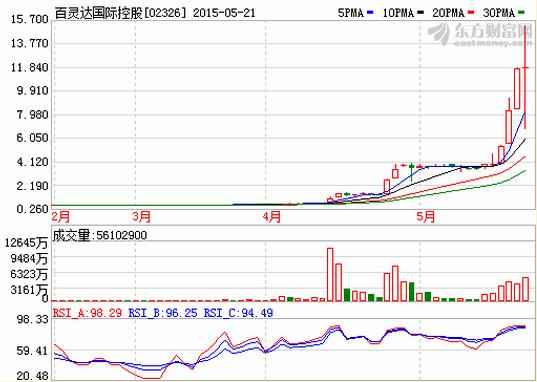Click the 12645万 volume axis label
Viewport: 537px width, 382px height.
26,243
